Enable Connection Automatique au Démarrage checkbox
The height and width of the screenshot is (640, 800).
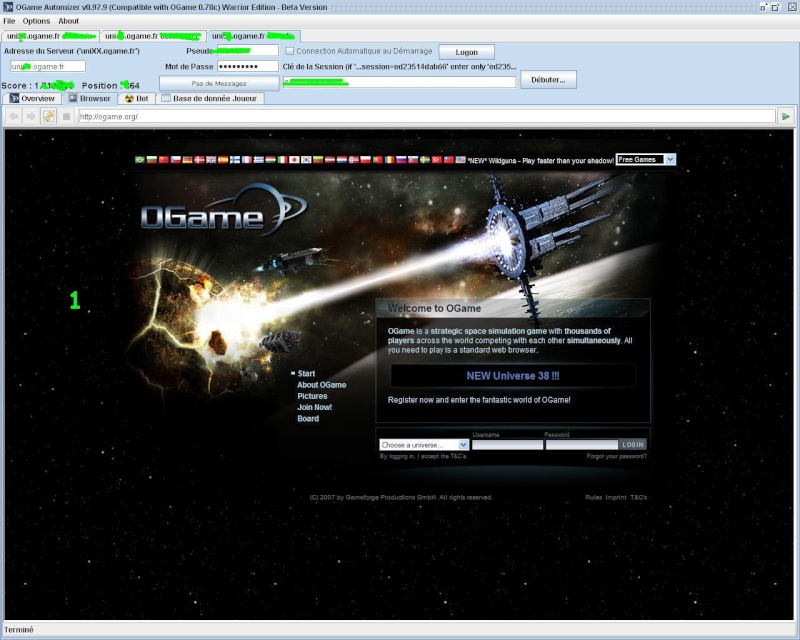pyautogui.click(x=290, y=51)
